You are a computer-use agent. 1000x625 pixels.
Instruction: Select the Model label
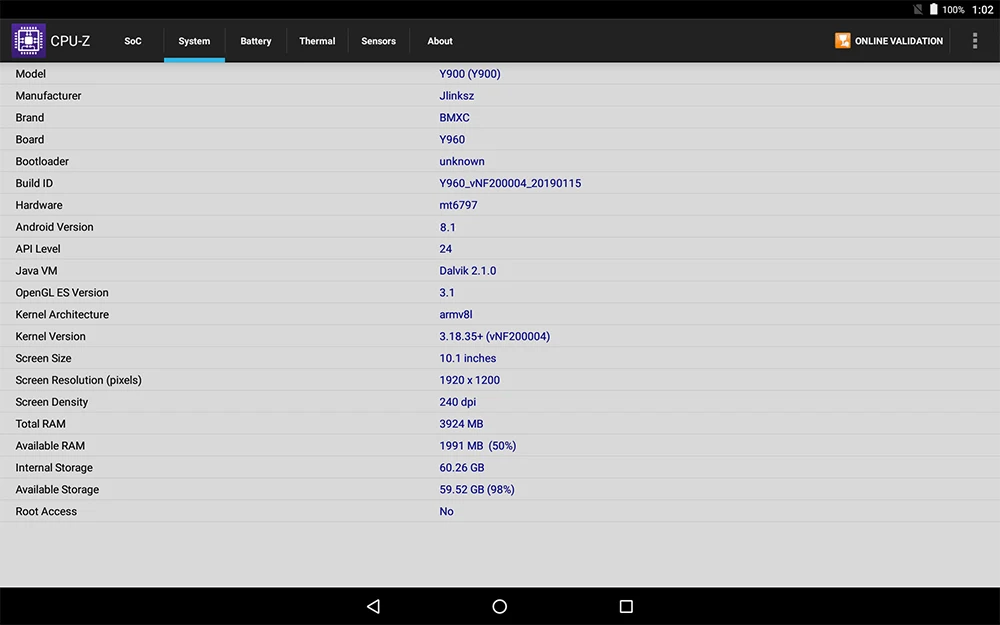coord(31,74)
